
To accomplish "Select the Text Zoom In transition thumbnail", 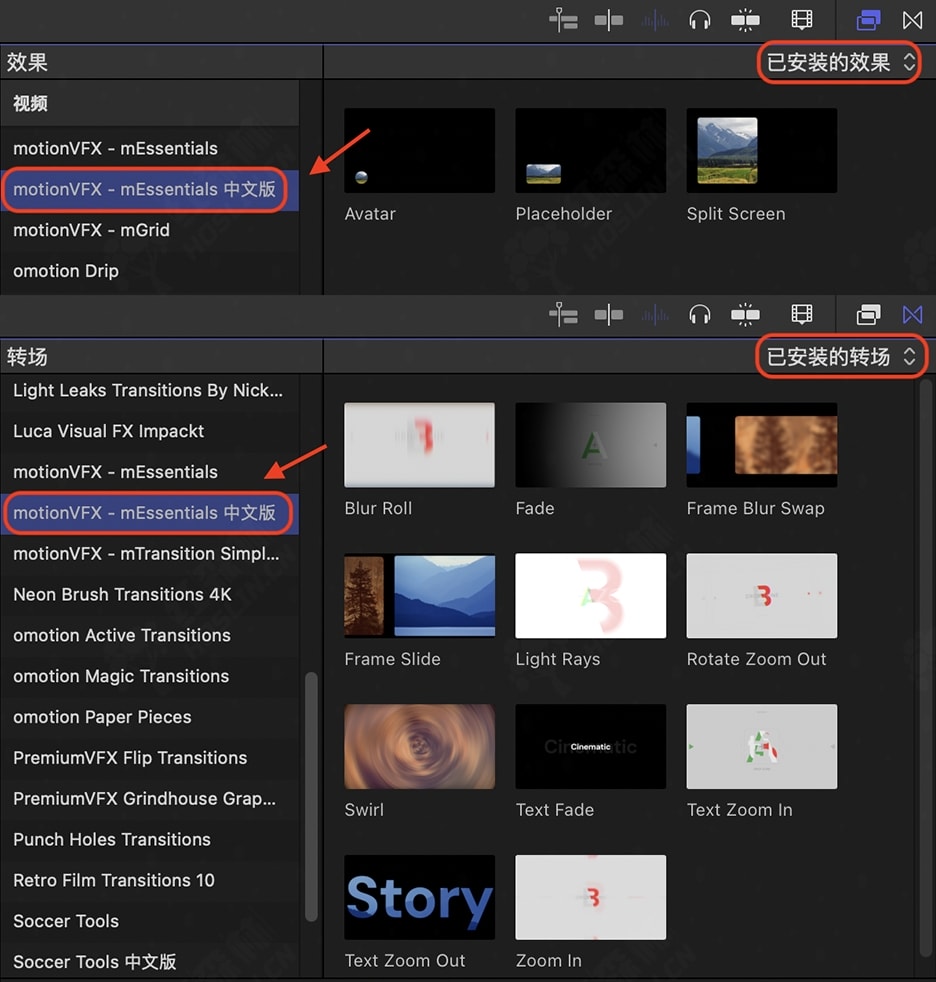I will 762,747.
